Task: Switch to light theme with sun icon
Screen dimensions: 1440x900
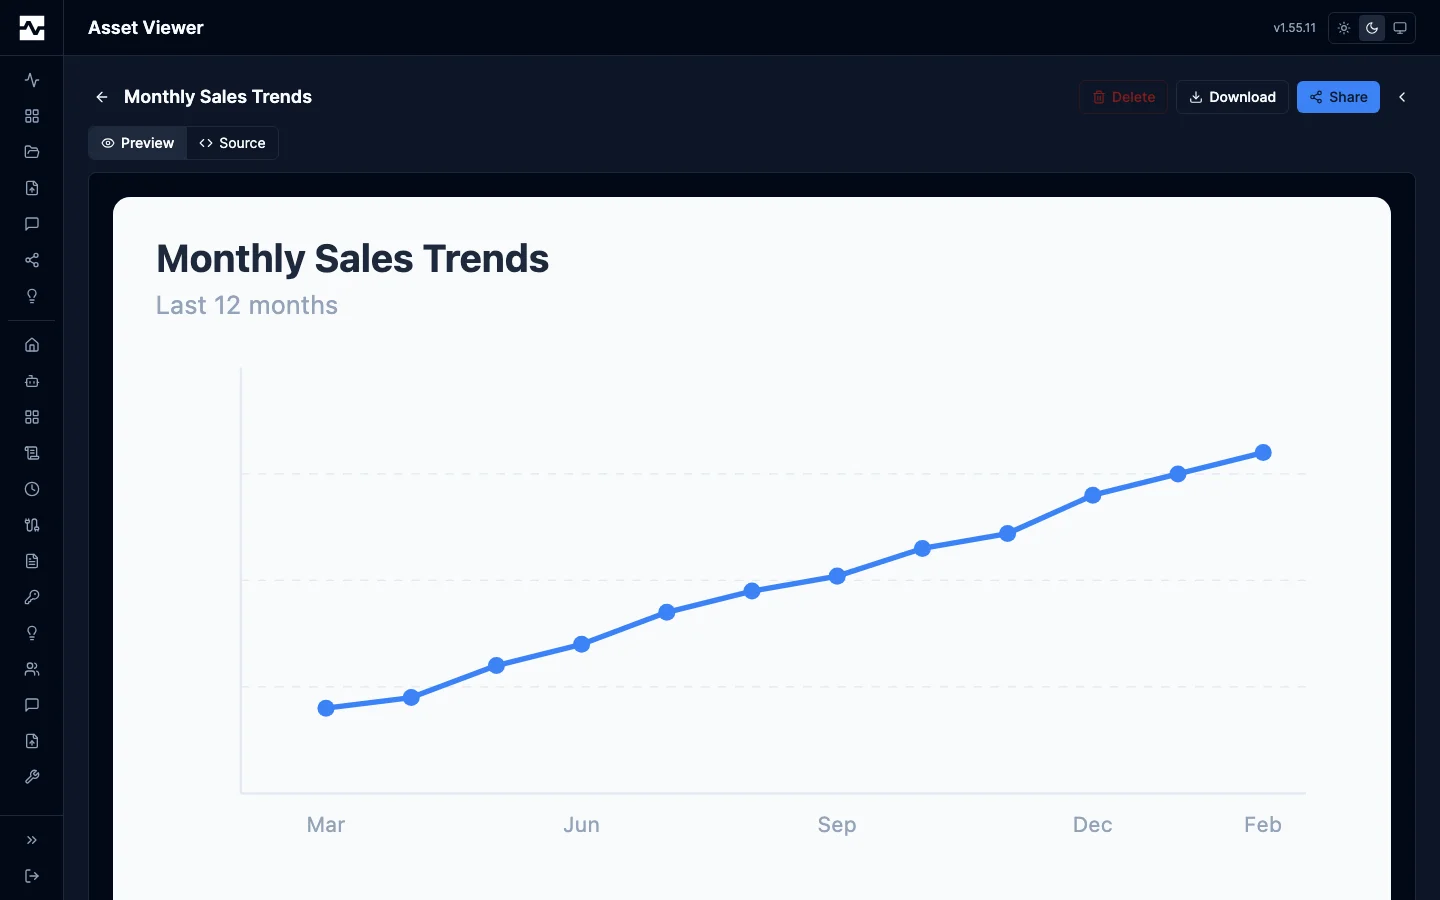Action: [x=1344, y=28]
